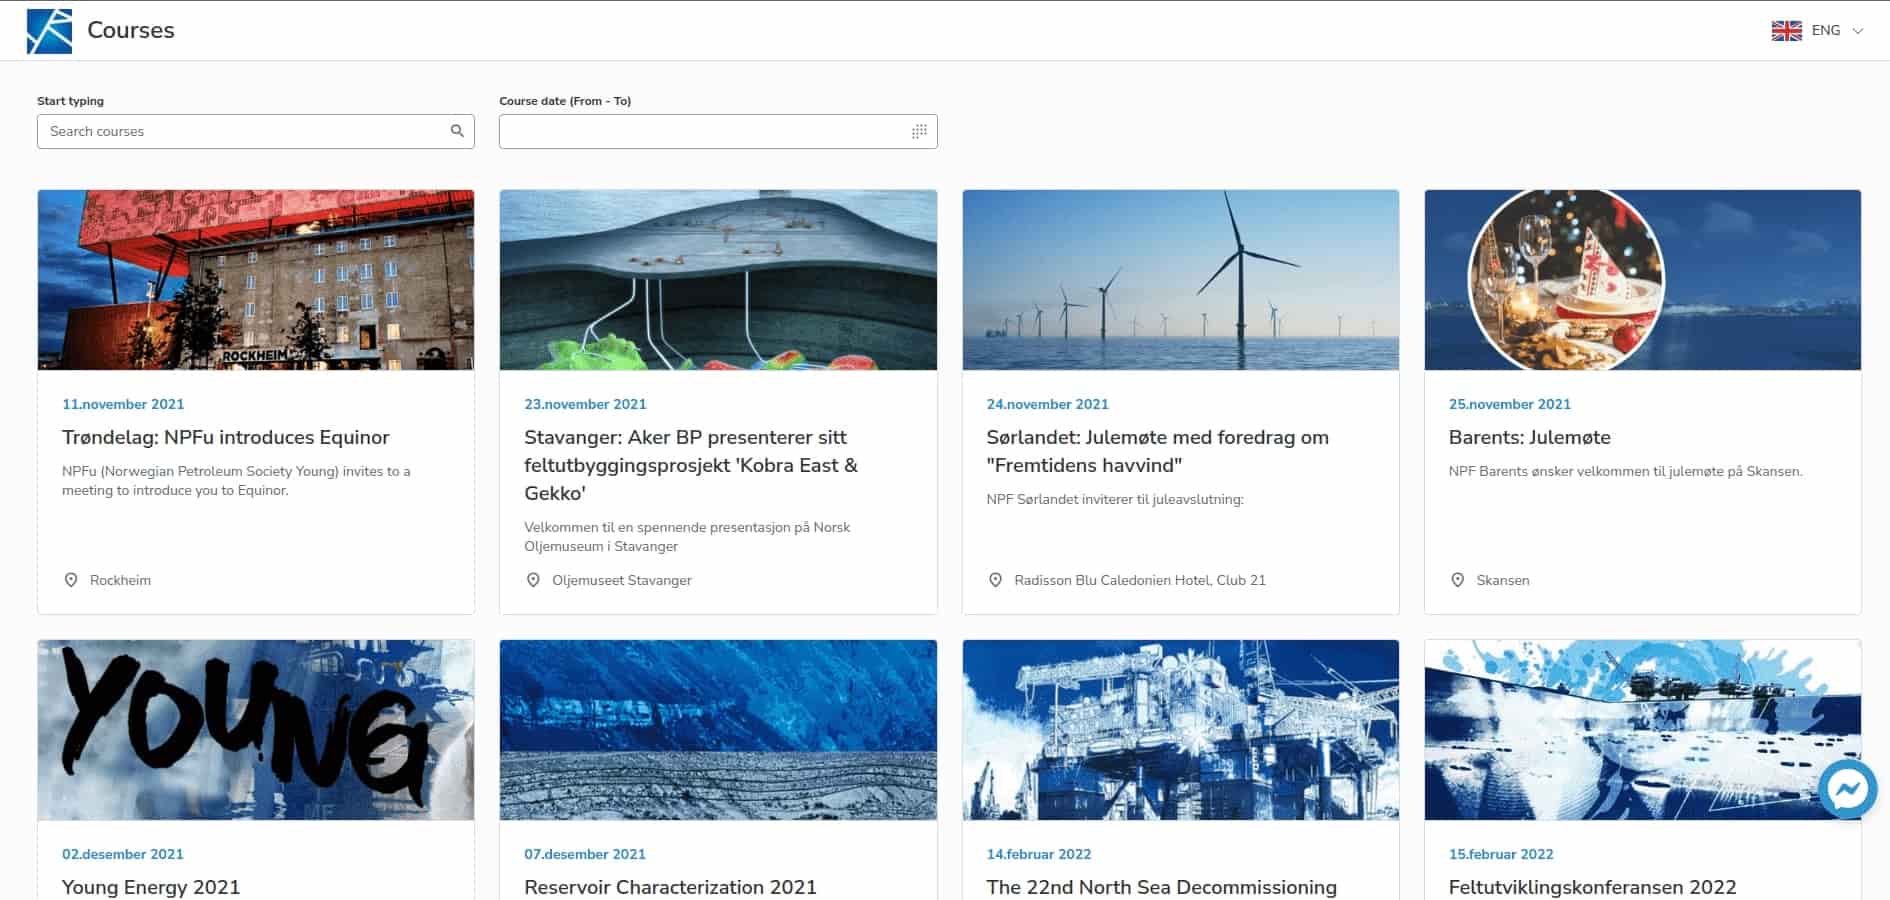The height and width of the screenshot is (900, 1890).
Task: Open the Messenger chat bubble
Action: tap(1847, 790)
